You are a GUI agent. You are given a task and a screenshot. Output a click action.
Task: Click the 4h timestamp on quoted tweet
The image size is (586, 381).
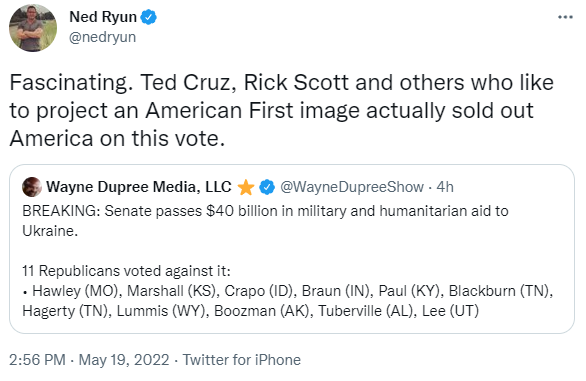coord(445,187)
